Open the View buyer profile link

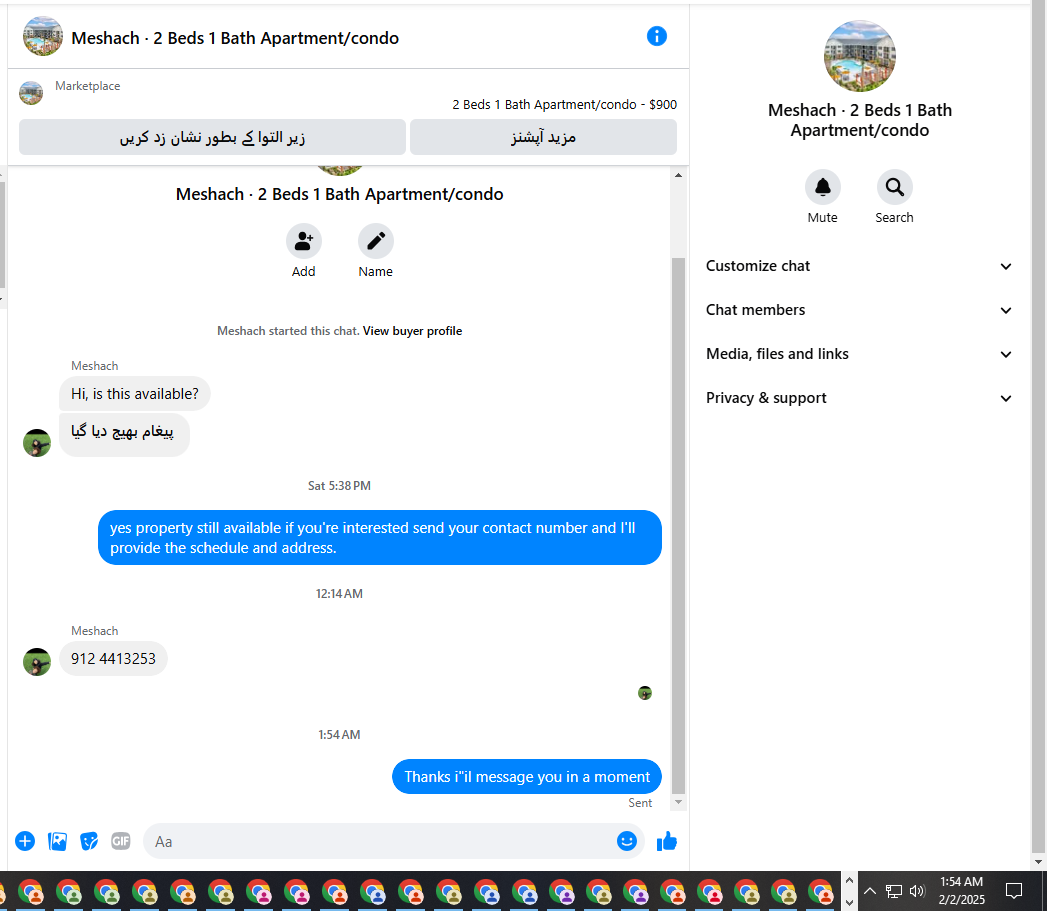412,331
